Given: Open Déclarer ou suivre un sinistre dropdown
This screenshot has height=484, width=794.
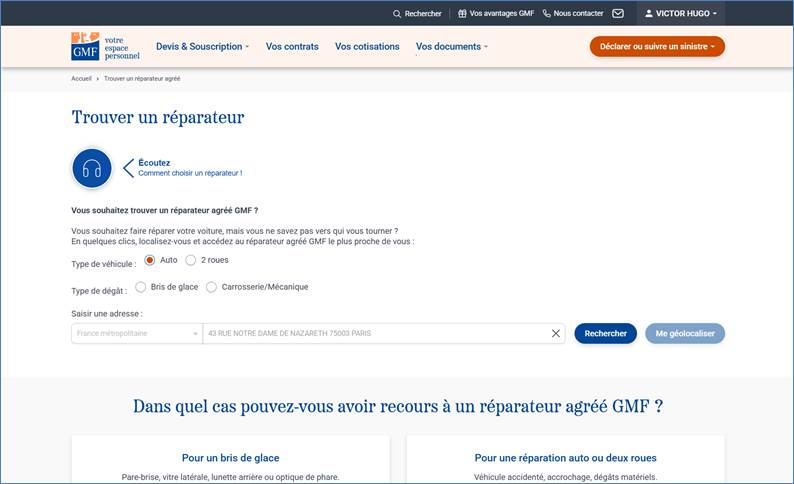Looking at the screenshot, I should pyautogui.click(x=656, y=46).
